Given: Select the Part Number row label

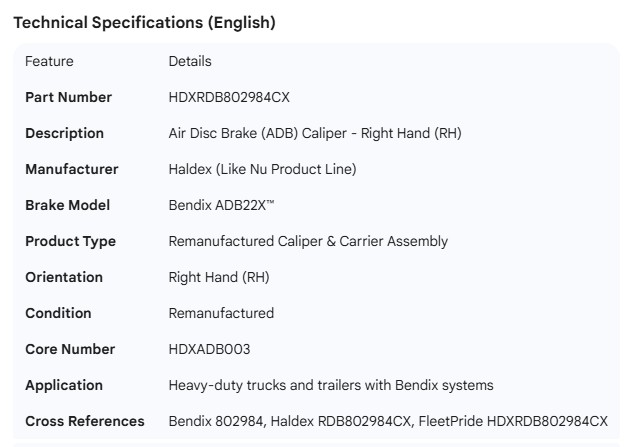Looking at the screenshot, I should [x=68, y=97].
